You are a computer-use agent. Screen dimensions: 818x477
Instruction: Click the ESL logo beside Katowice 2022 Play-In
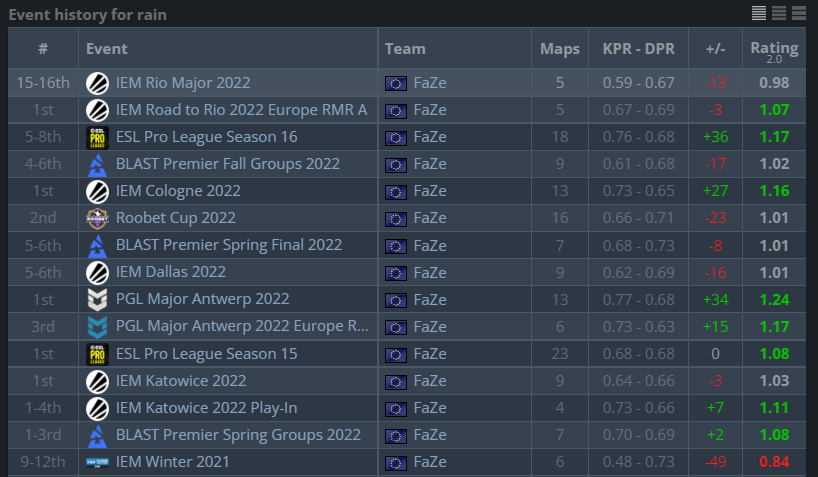click(97, 408)
